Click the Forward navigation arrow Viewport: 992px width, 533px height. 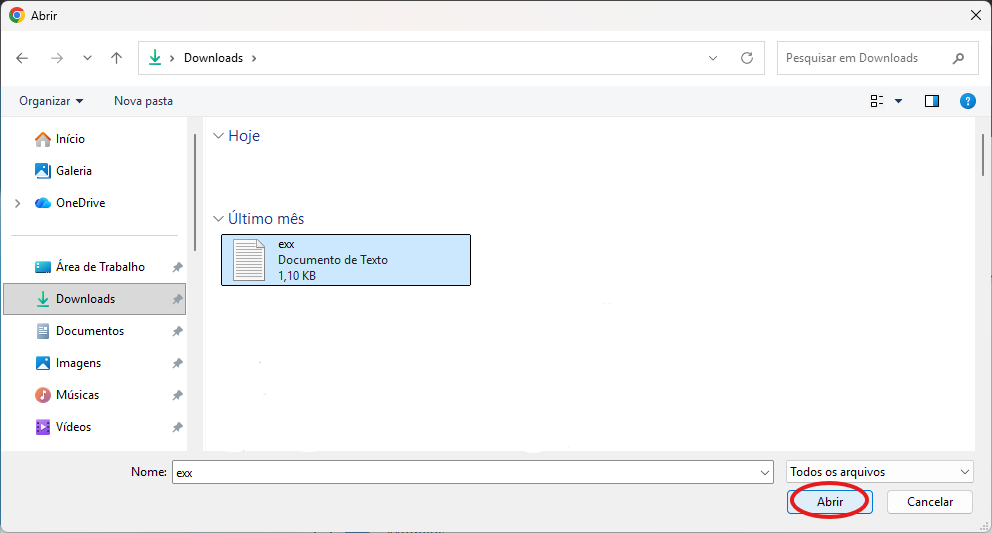click(x=56, y=58)
